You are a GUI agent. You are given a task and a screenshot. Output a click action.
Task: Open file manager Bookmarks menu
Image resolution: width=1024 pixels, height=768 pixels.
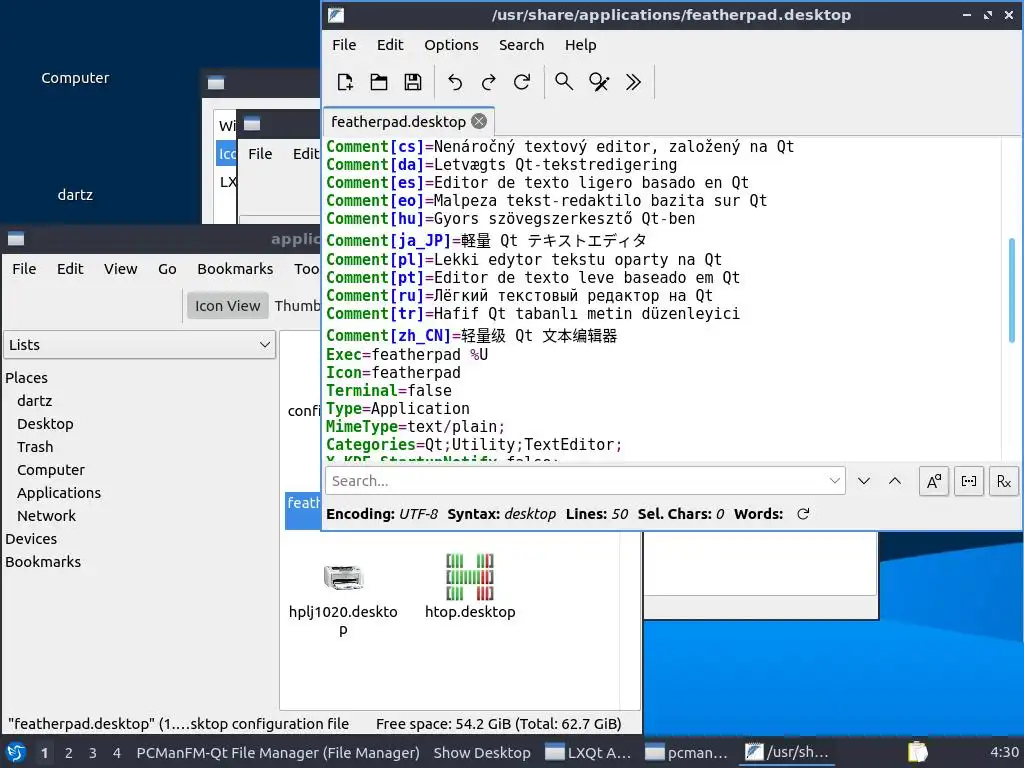235,269
